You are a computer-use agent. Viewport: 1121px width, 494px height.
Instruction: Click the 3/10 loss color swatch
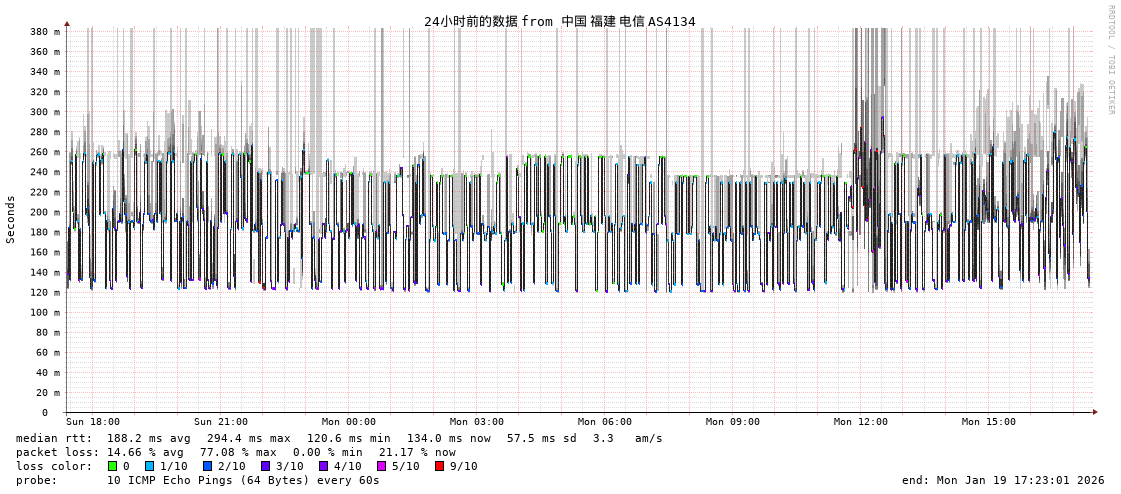[x=265, y=466]
